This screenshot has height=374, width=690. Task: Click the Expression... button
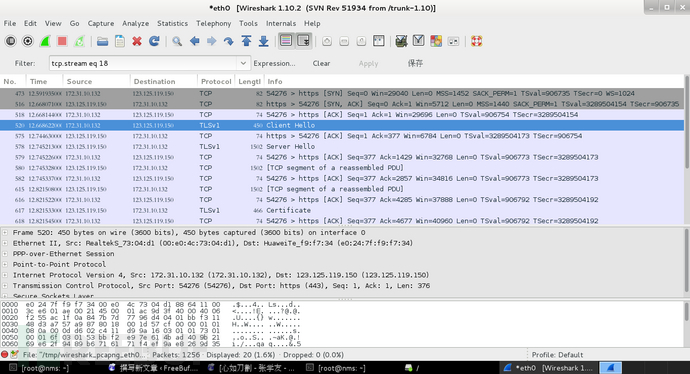pos(274,63)
